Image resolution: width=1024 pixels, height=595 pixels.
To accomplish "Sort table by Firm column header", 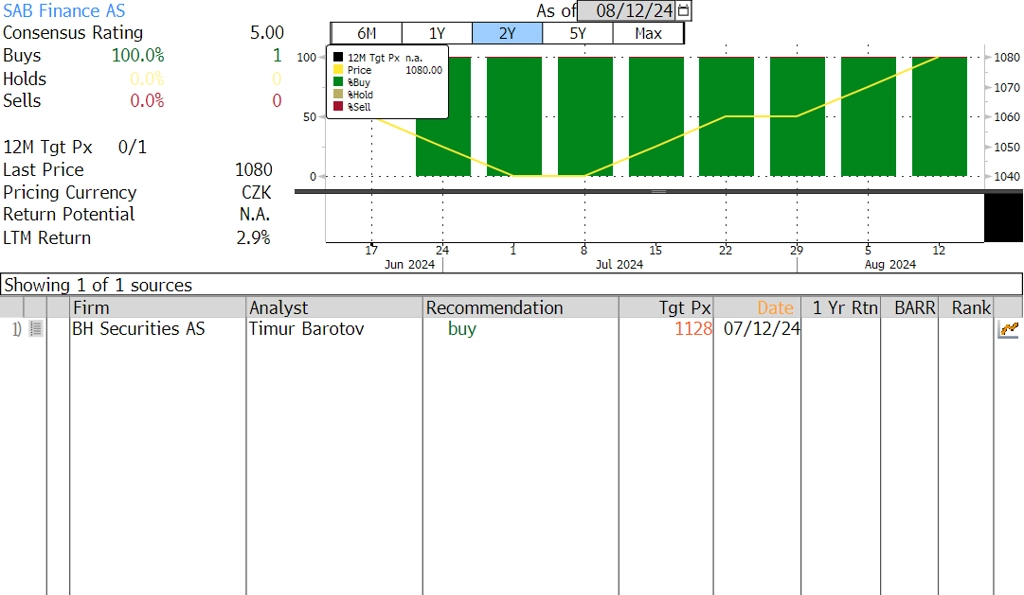I will tap(157, 308).
